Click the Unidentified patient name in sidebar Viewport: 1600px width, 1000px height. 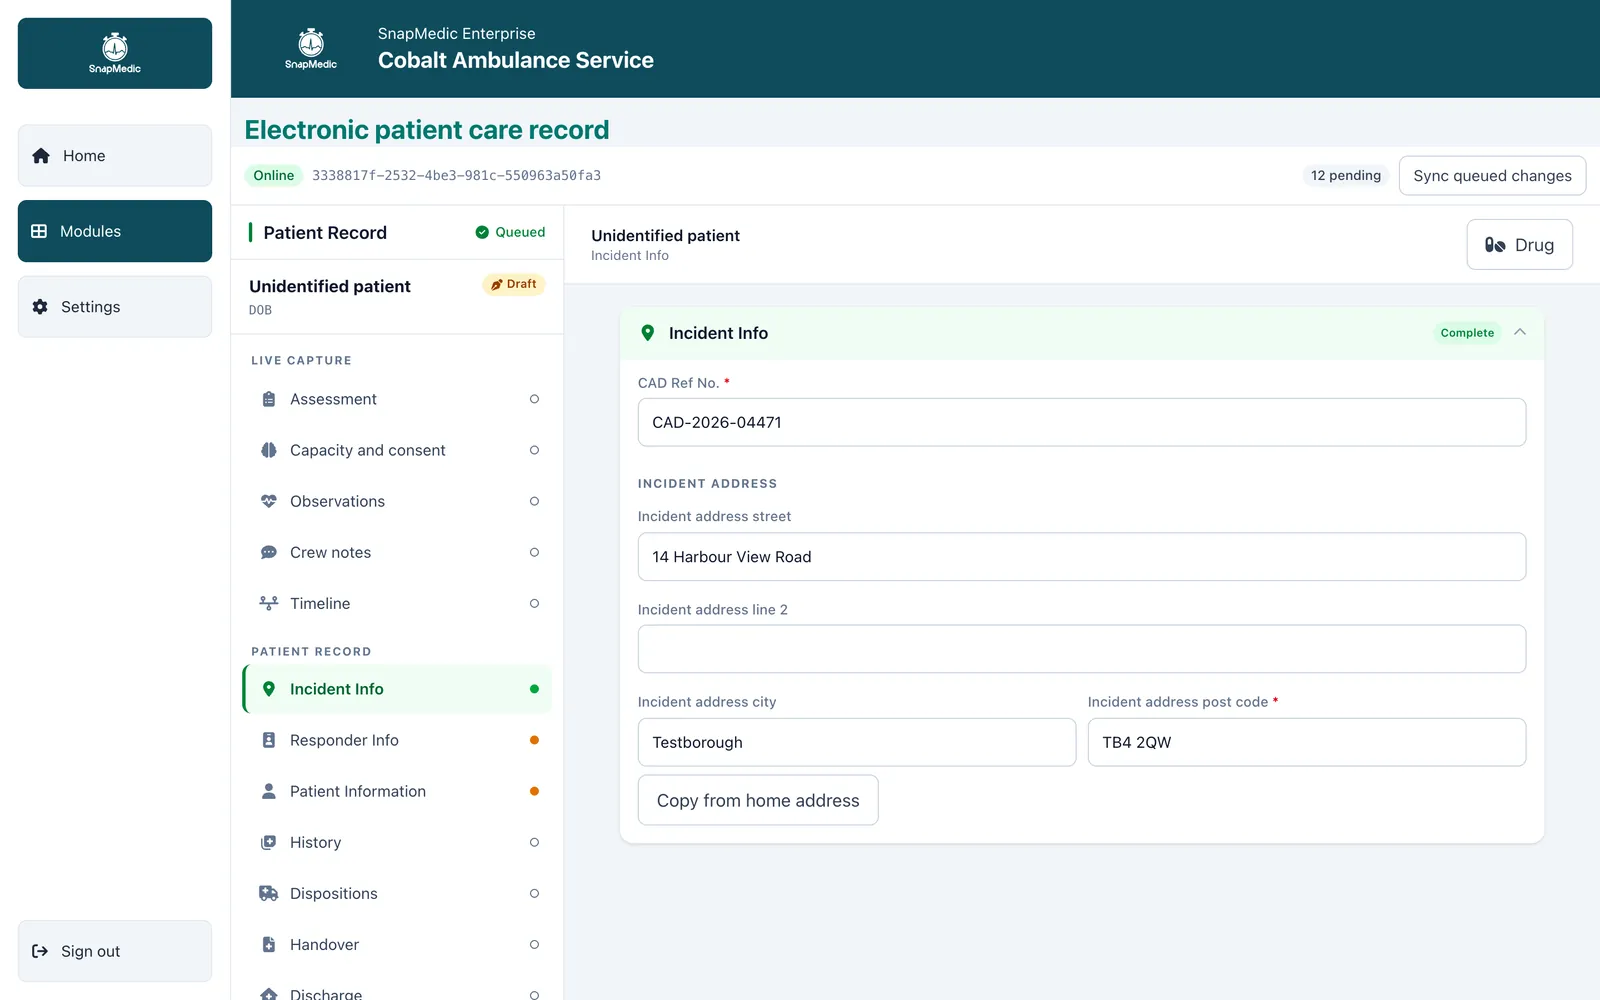click(330, 286)
